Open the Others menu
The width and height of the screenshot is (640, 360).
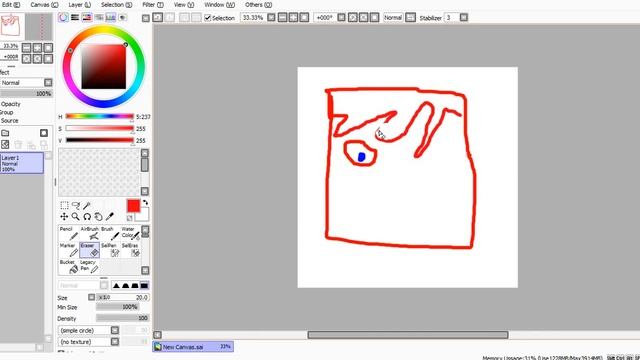pos(258,4)
